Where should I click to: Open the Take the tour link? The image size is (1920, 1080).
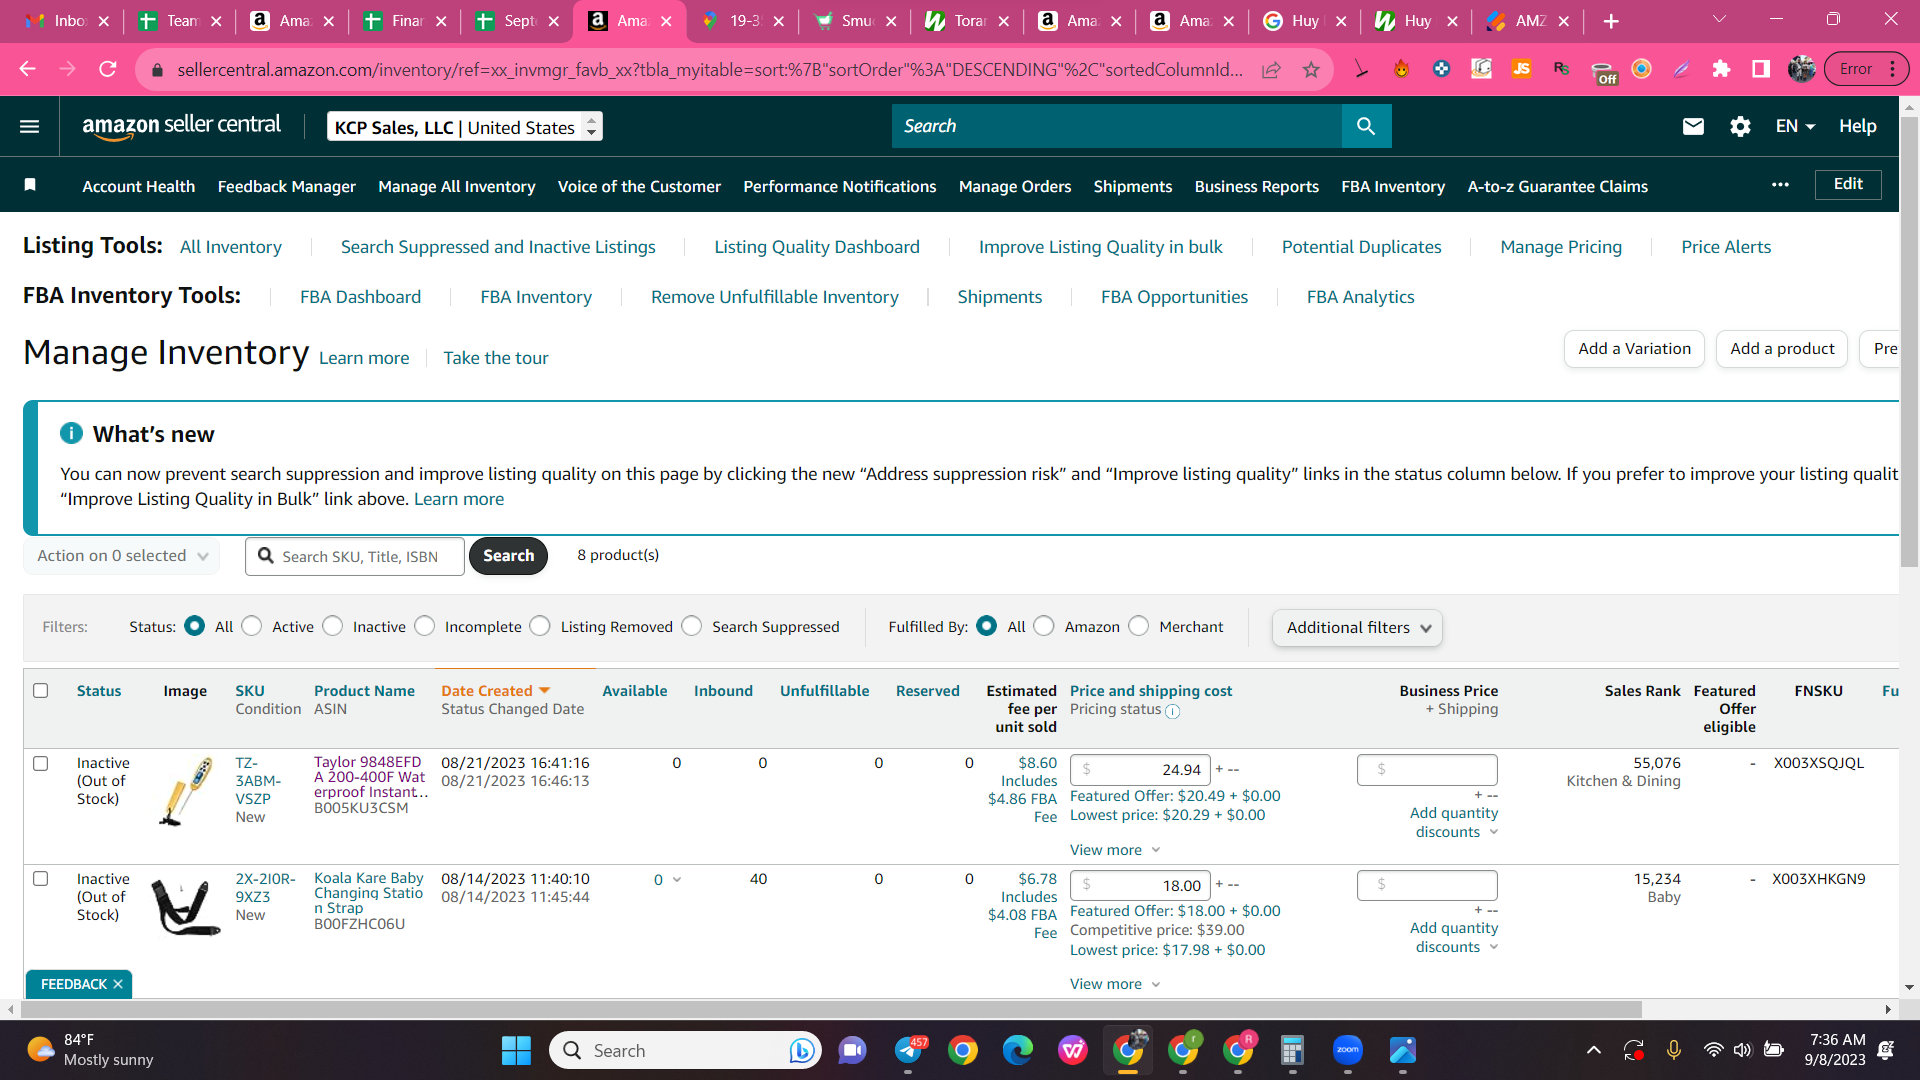tap(496, 358)
